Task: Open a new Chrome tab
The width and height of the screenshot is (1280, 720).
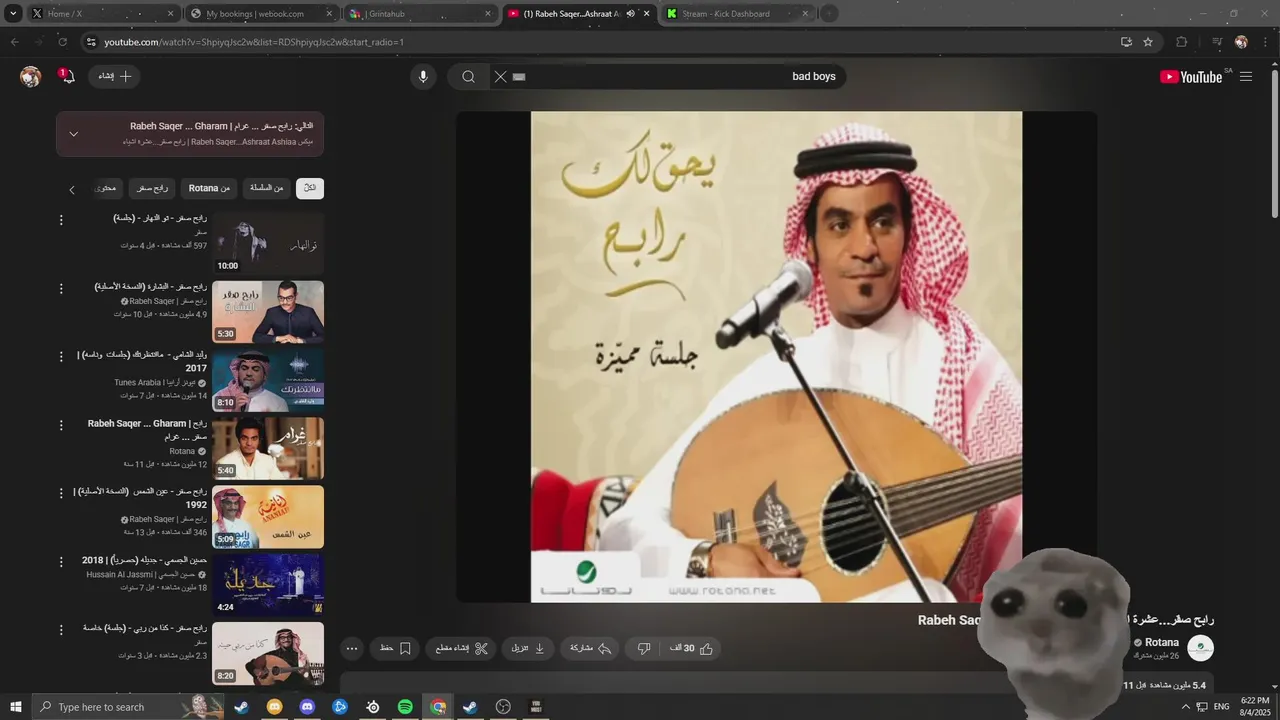Action: click(829, 14)
